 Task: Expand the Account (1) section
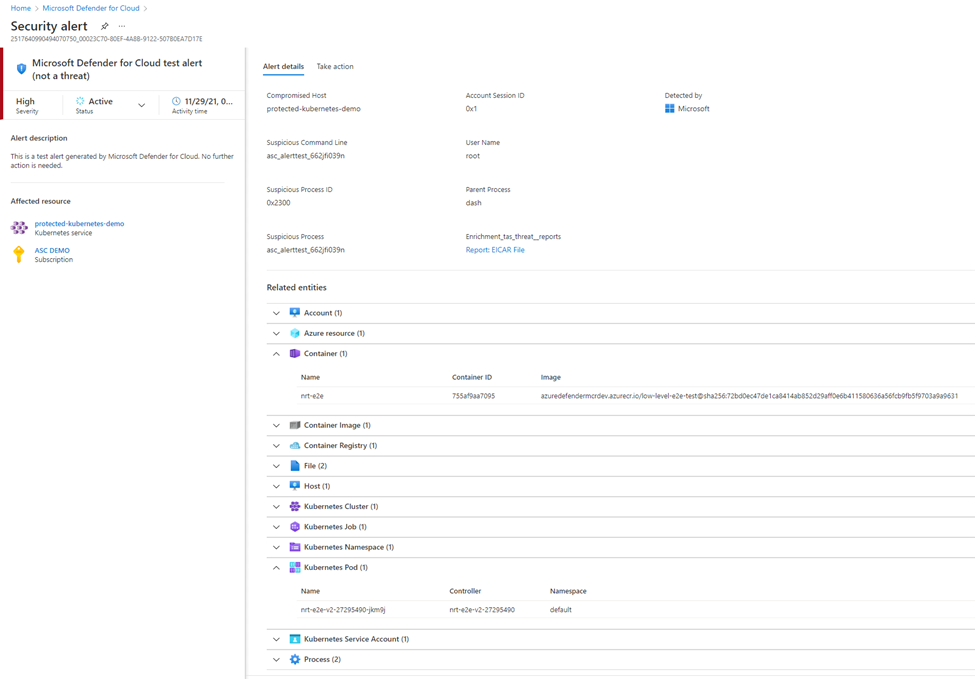276,313
